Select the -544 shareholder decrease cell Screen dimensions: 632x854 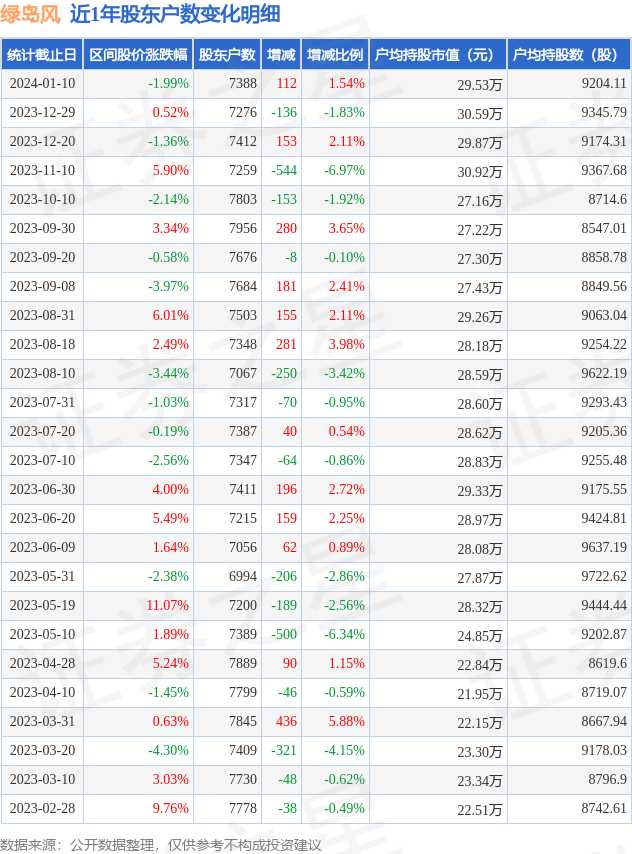tap(283, 171)
